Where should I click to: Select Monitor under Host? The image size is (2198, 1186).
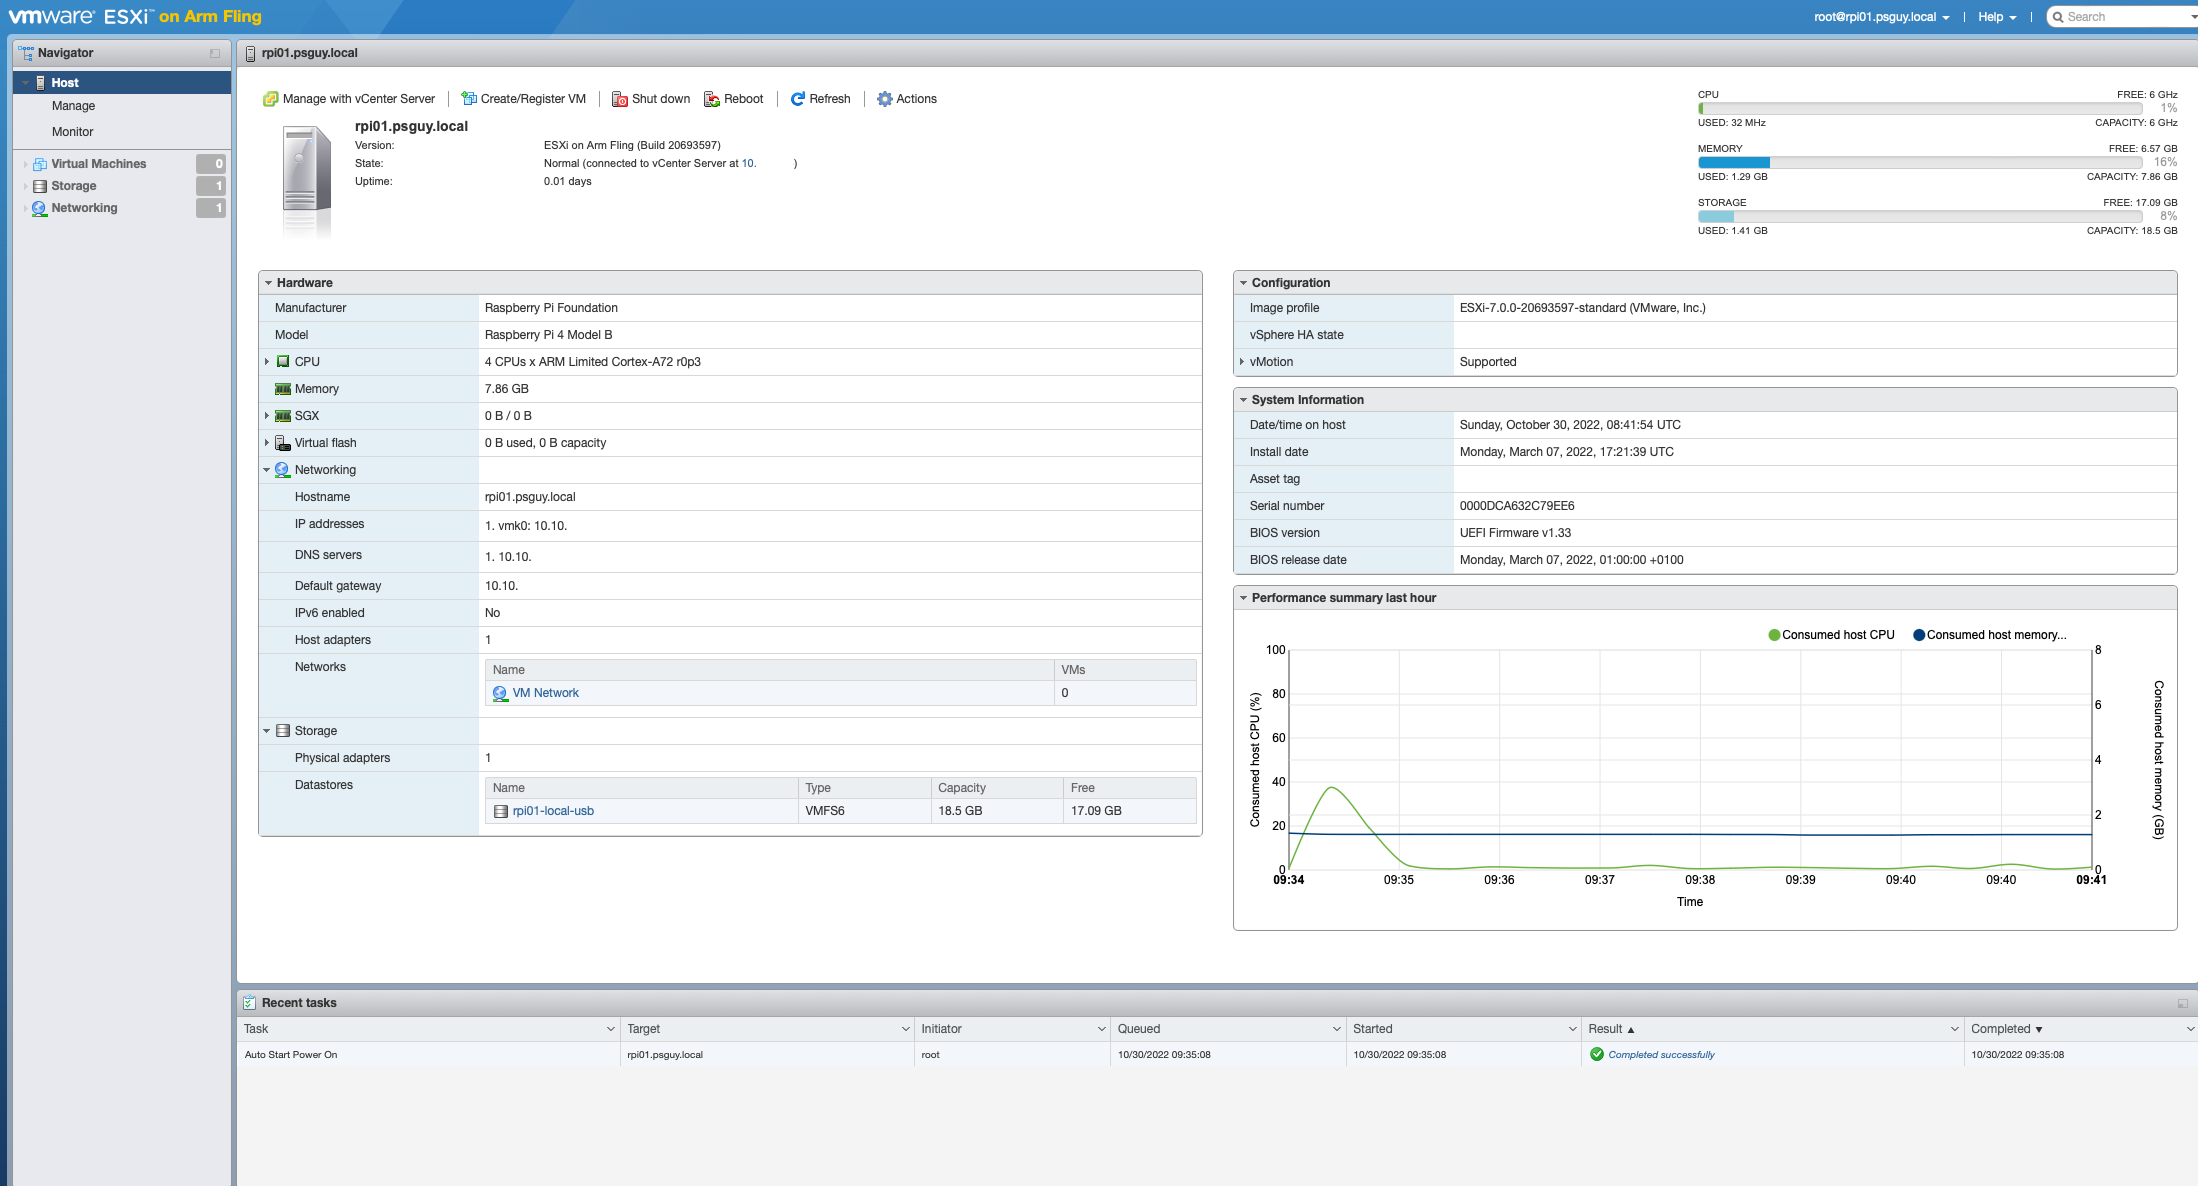click(x=72, y=132)
